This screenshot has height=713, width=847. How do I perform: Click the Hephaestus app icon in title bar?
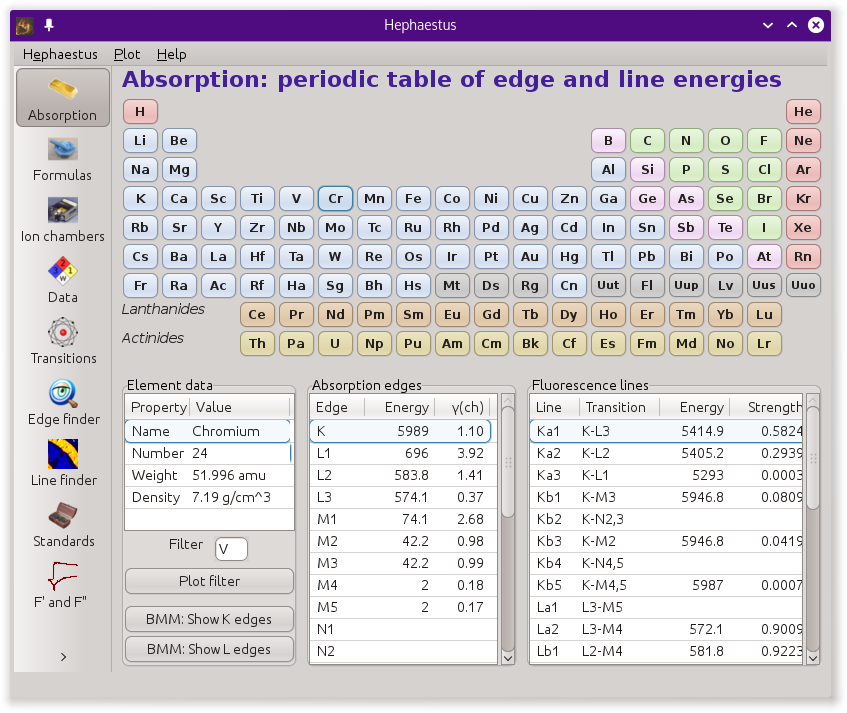click(x=24, y=25)
